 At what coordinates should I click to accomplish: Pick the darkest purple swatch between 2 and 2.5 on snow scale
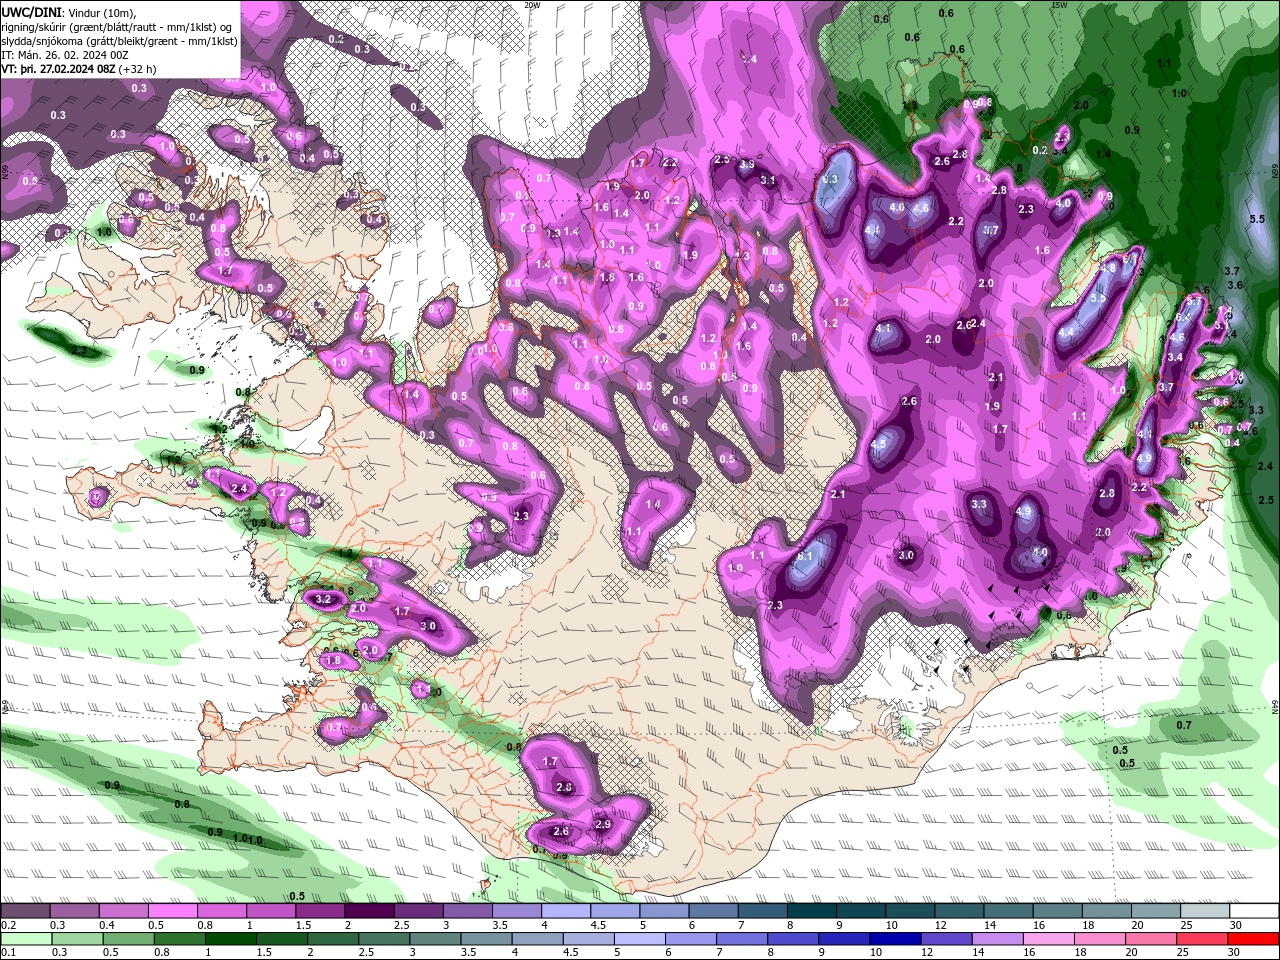369,911
